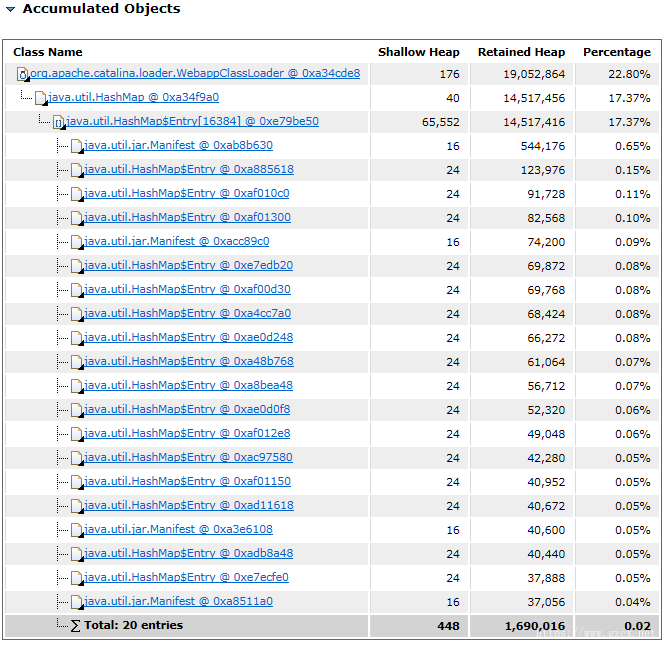
Task: Click icon beside Manifest @ 0xab8b630
Action: 77,146
